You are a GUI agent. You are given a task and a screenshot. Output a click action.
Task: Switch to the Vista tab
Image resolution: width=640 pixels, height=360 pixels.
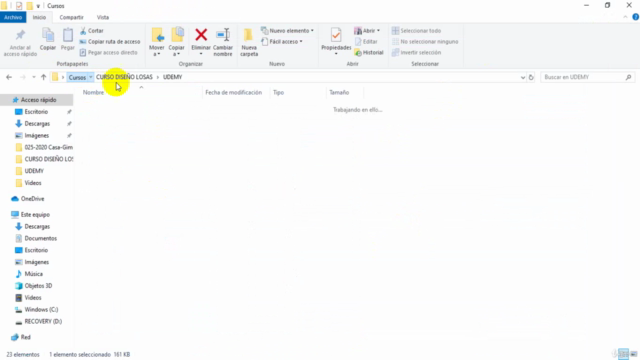pos(103,17)
